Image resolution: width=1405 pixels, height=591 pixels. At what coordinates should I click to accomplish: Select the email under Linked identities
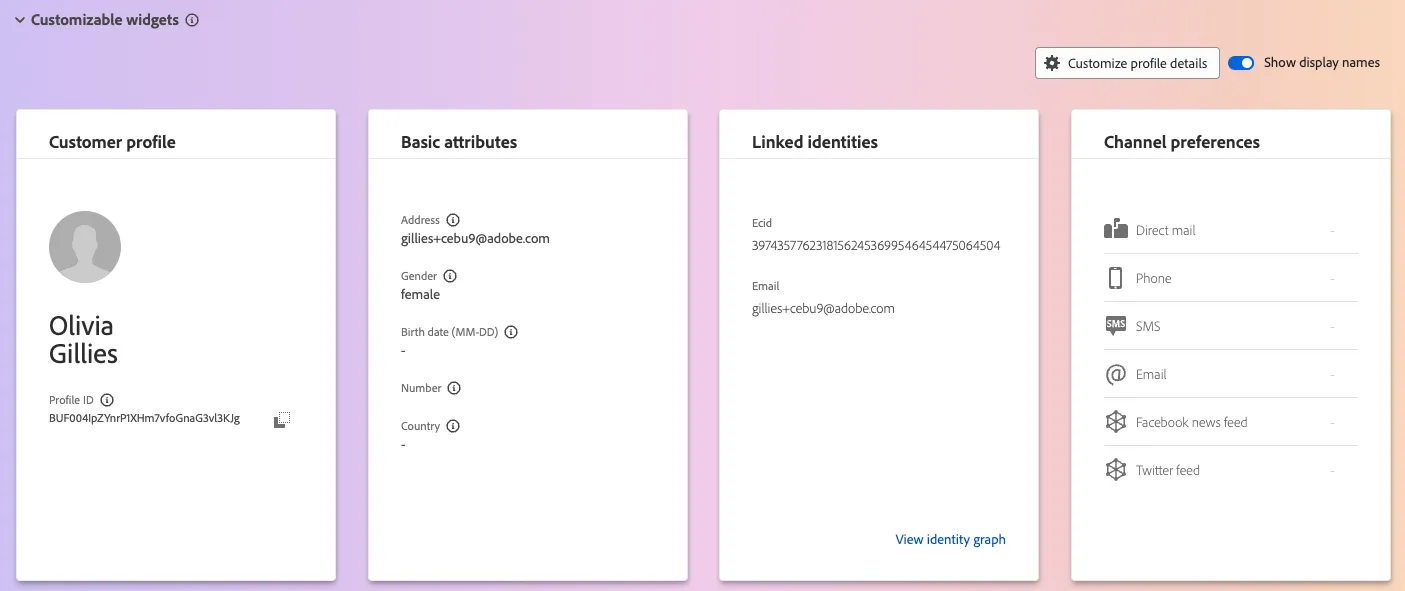(x=823, y=309)
